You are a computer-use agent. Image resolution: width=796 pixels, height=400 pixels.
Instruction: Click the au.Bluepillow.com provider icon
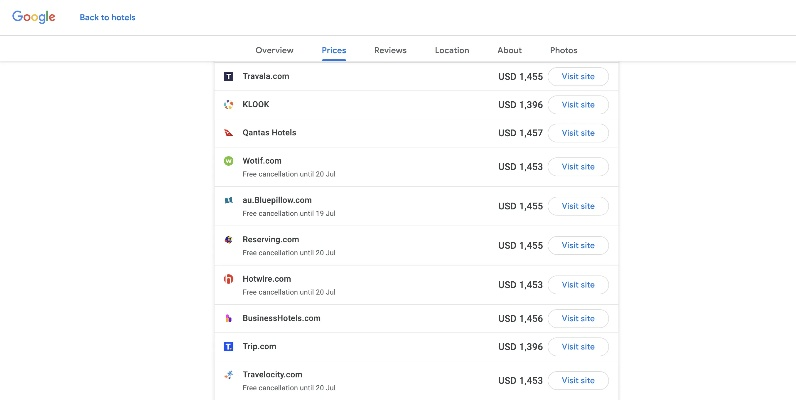pos(228,200)
